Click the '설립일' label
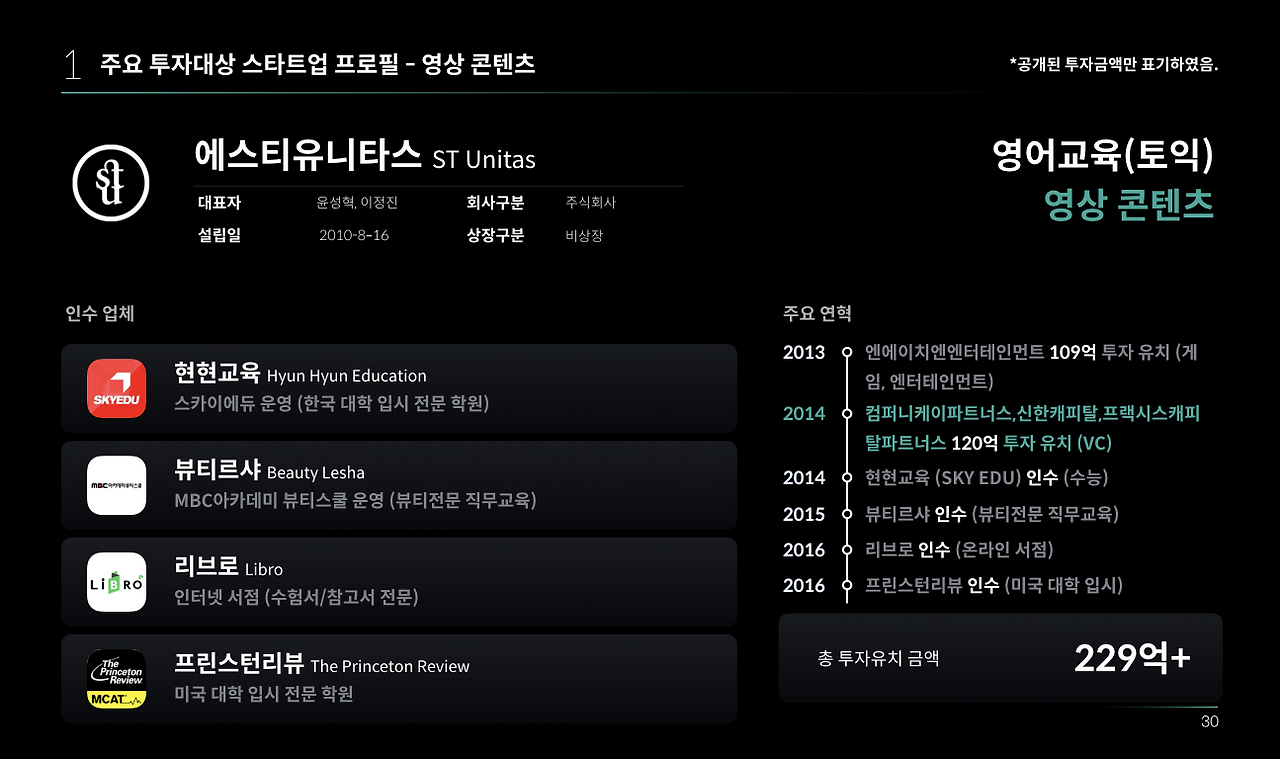Image resolution: width=1280 pixels, height=759 pixels. [x=219, y=236]
